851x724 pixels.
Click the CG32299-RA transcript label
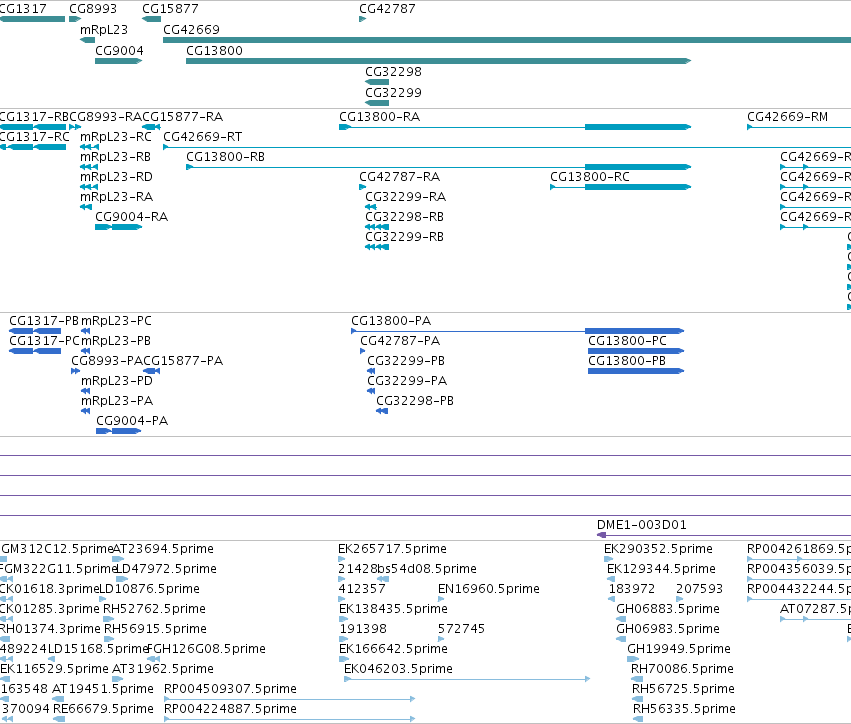click(405, 196)
